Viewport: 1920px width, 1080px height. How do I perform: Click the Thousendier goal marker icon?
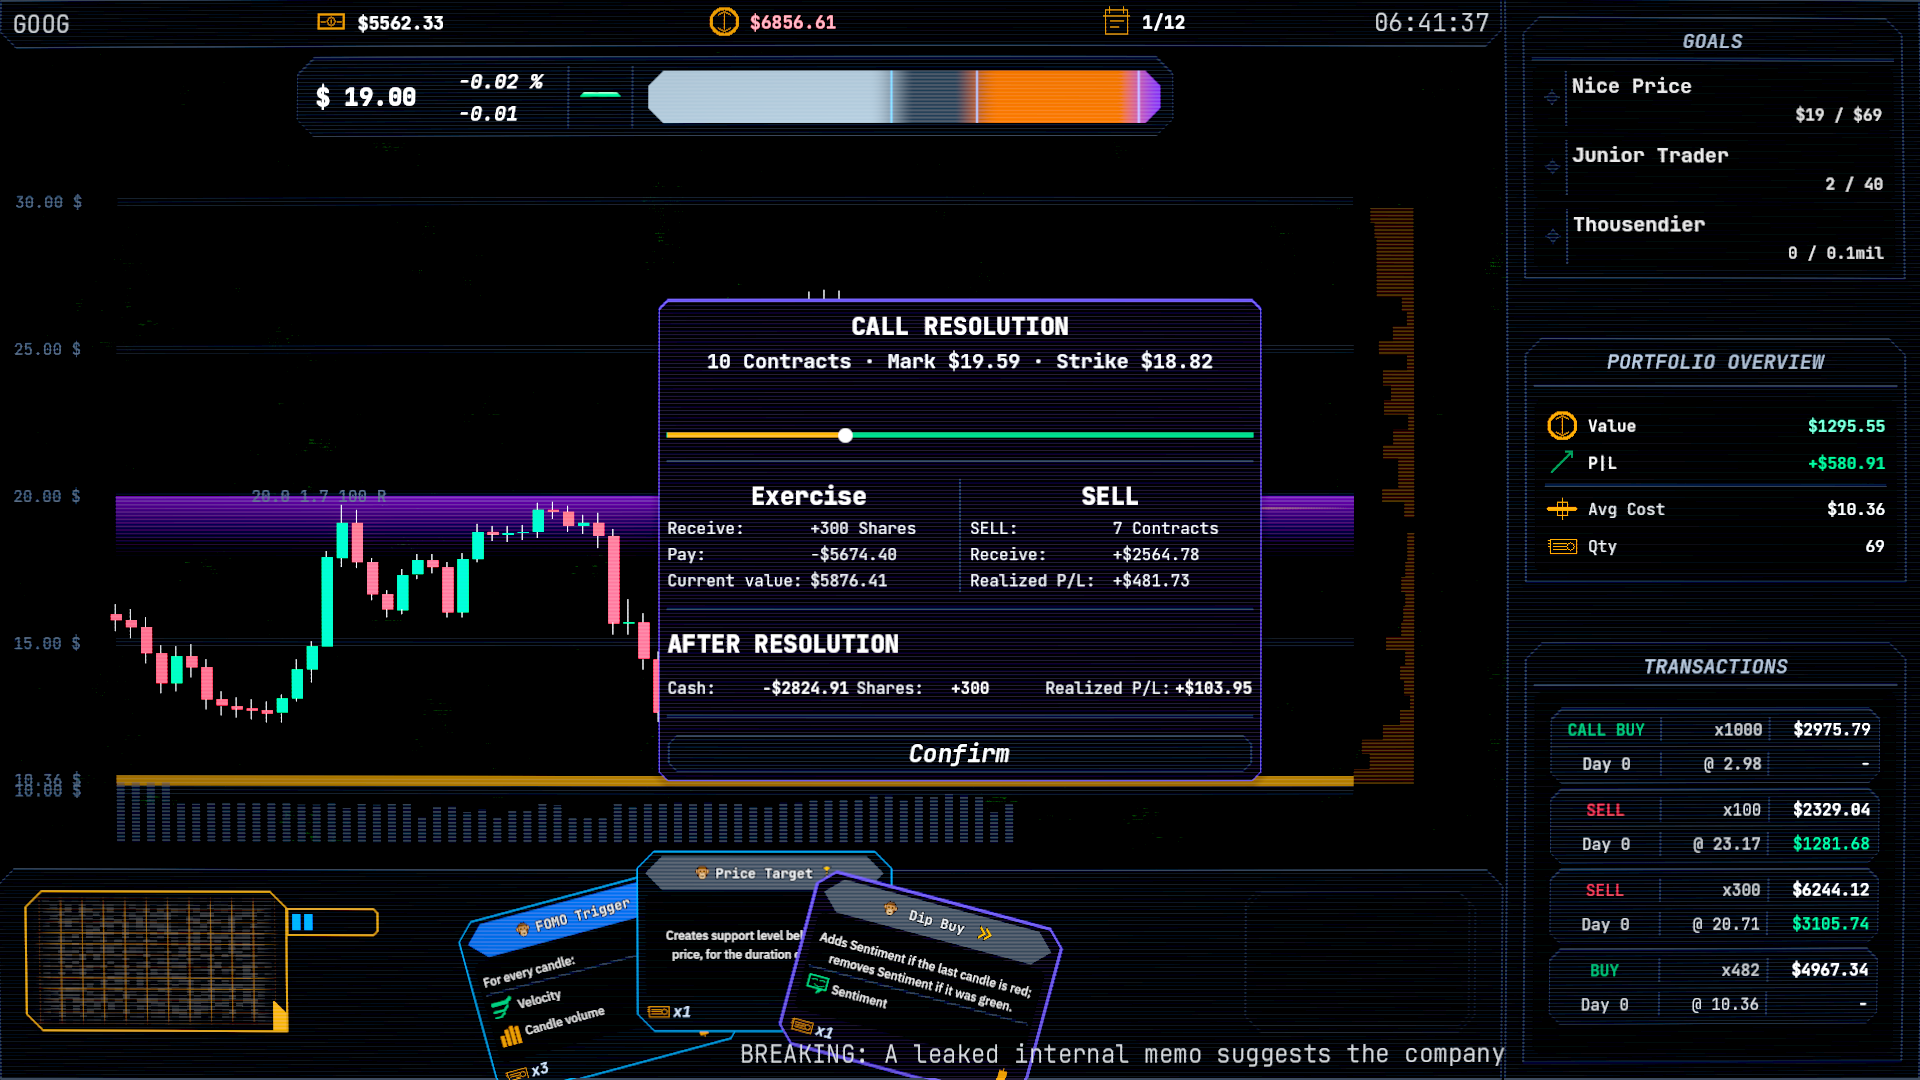[x=1552, y=236]
